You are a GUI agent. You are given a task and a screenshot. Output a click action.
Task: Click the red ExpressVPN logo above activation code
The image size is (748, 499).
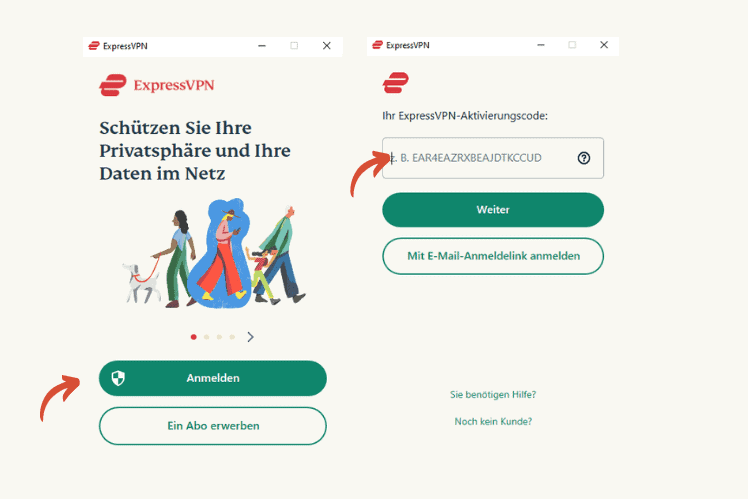(x=395, y=83)
